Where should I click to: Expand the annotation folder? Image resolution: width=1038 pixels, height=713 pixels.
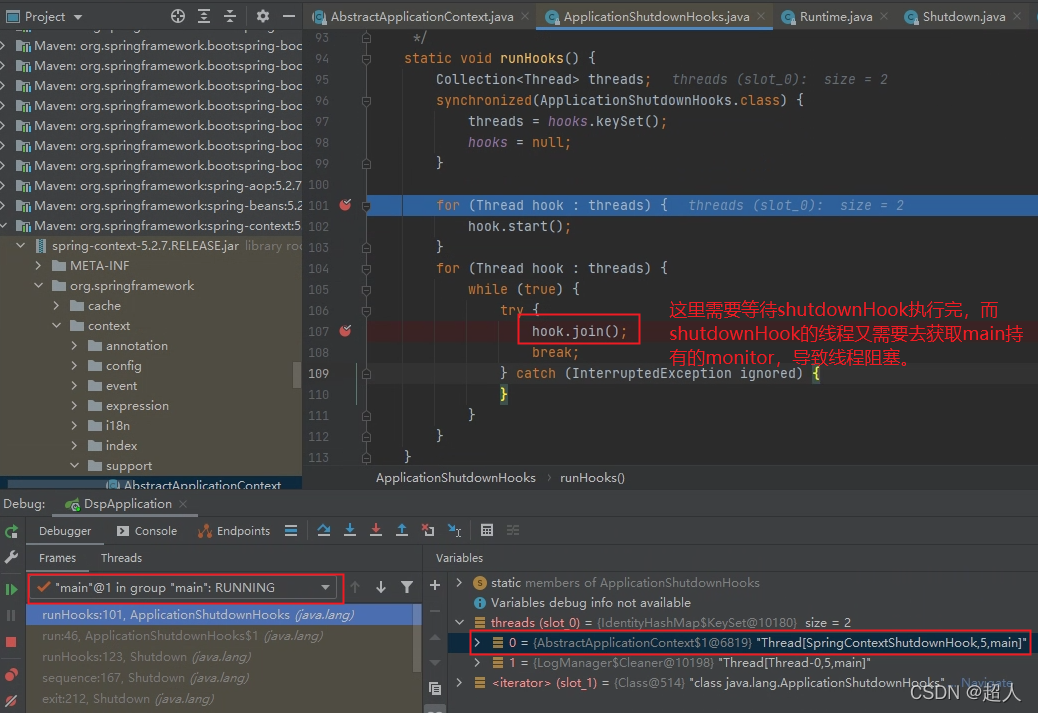coord(74,346)
